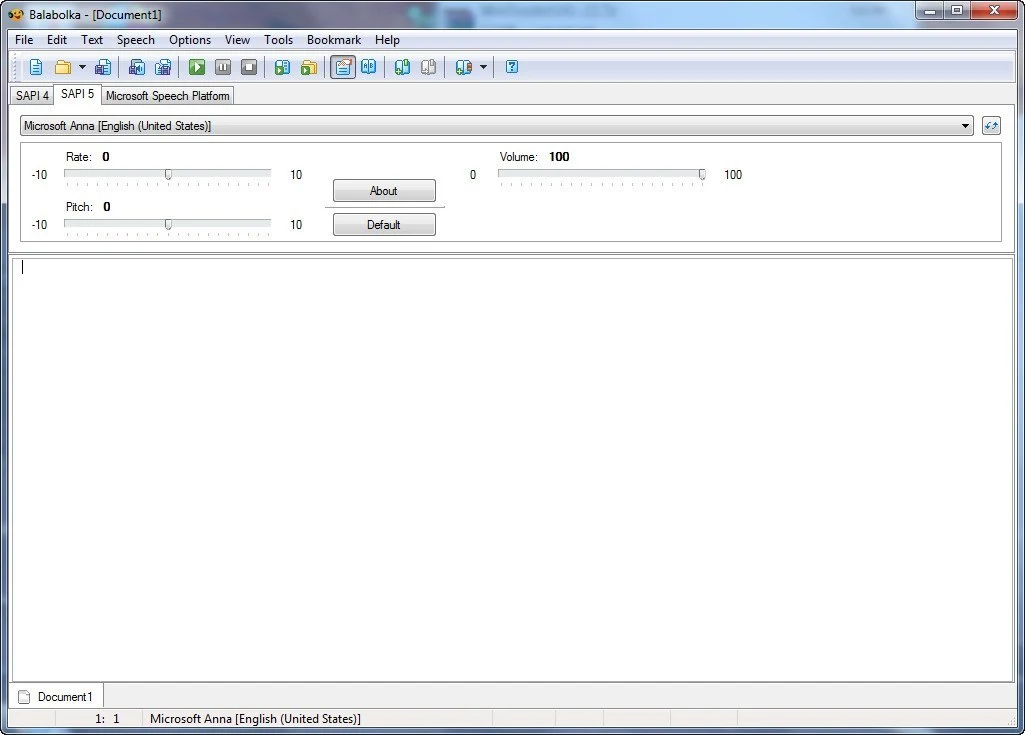Viewport: 1025px width, 735px height.
Task: Save the document with the floppy icon
Action: [103, 67]
